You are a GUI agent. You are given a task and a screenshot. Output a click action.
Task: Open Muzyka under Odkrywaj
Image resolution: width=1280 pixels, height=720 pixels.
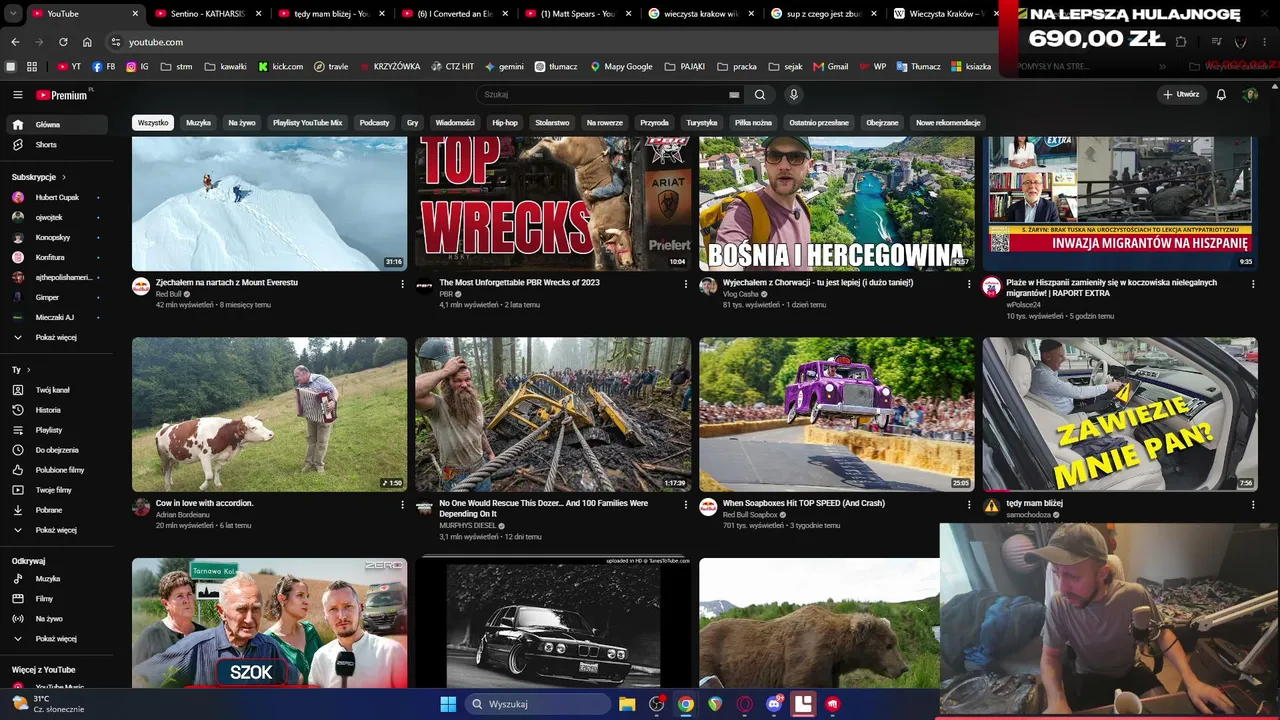click(56, 579)
